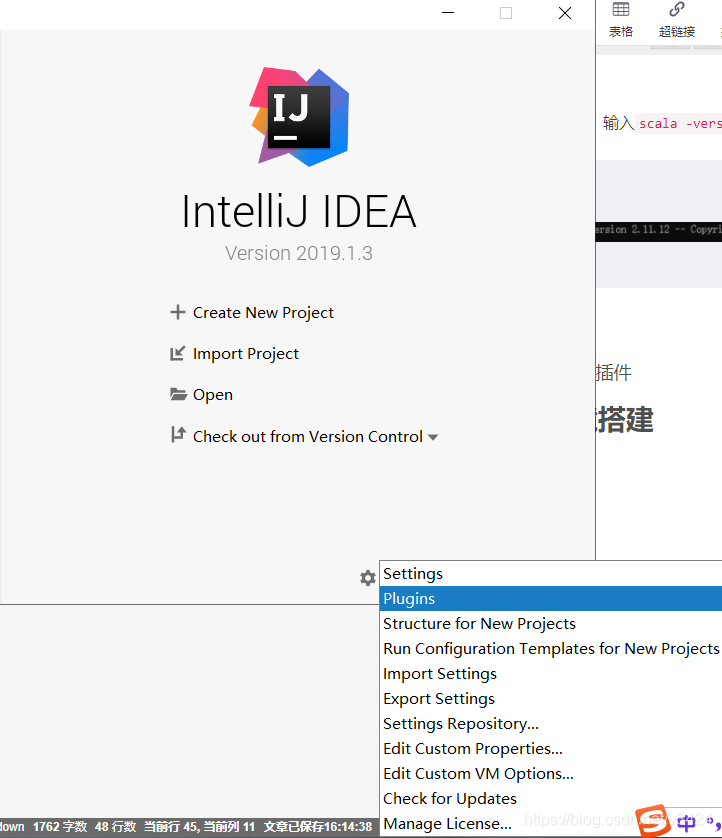Select Settings from the Configure menu
Screen dimensions: 722x838
[x=550, y=573]
